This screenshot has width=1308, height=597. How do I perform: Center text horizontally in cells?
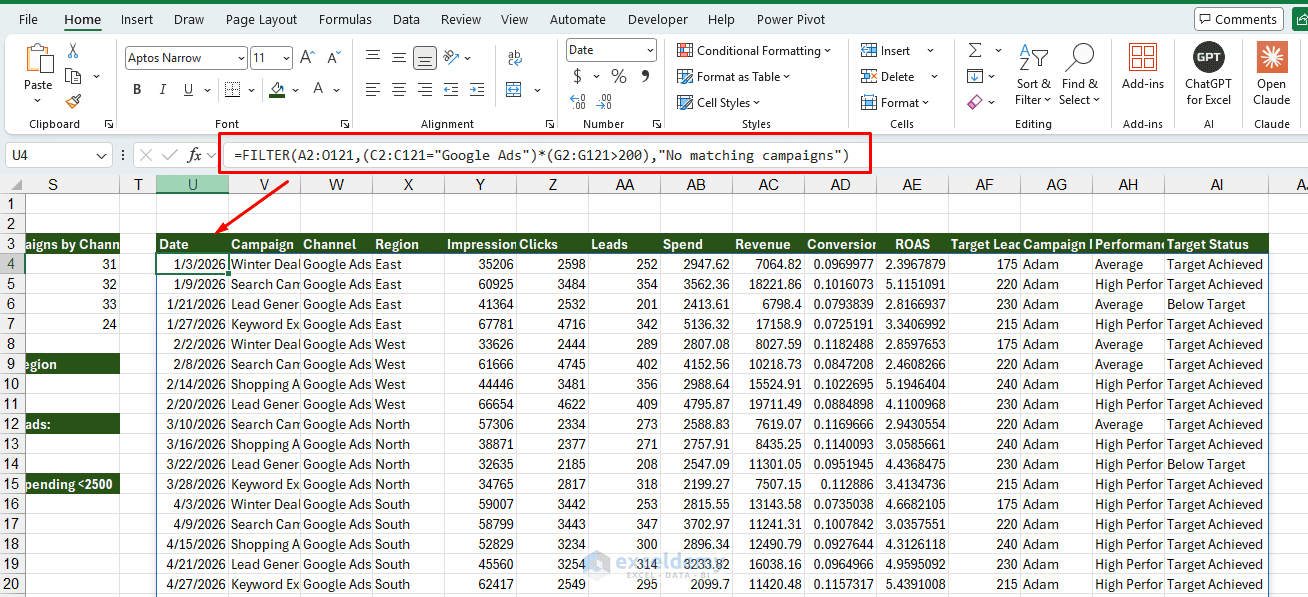[399, 90]
